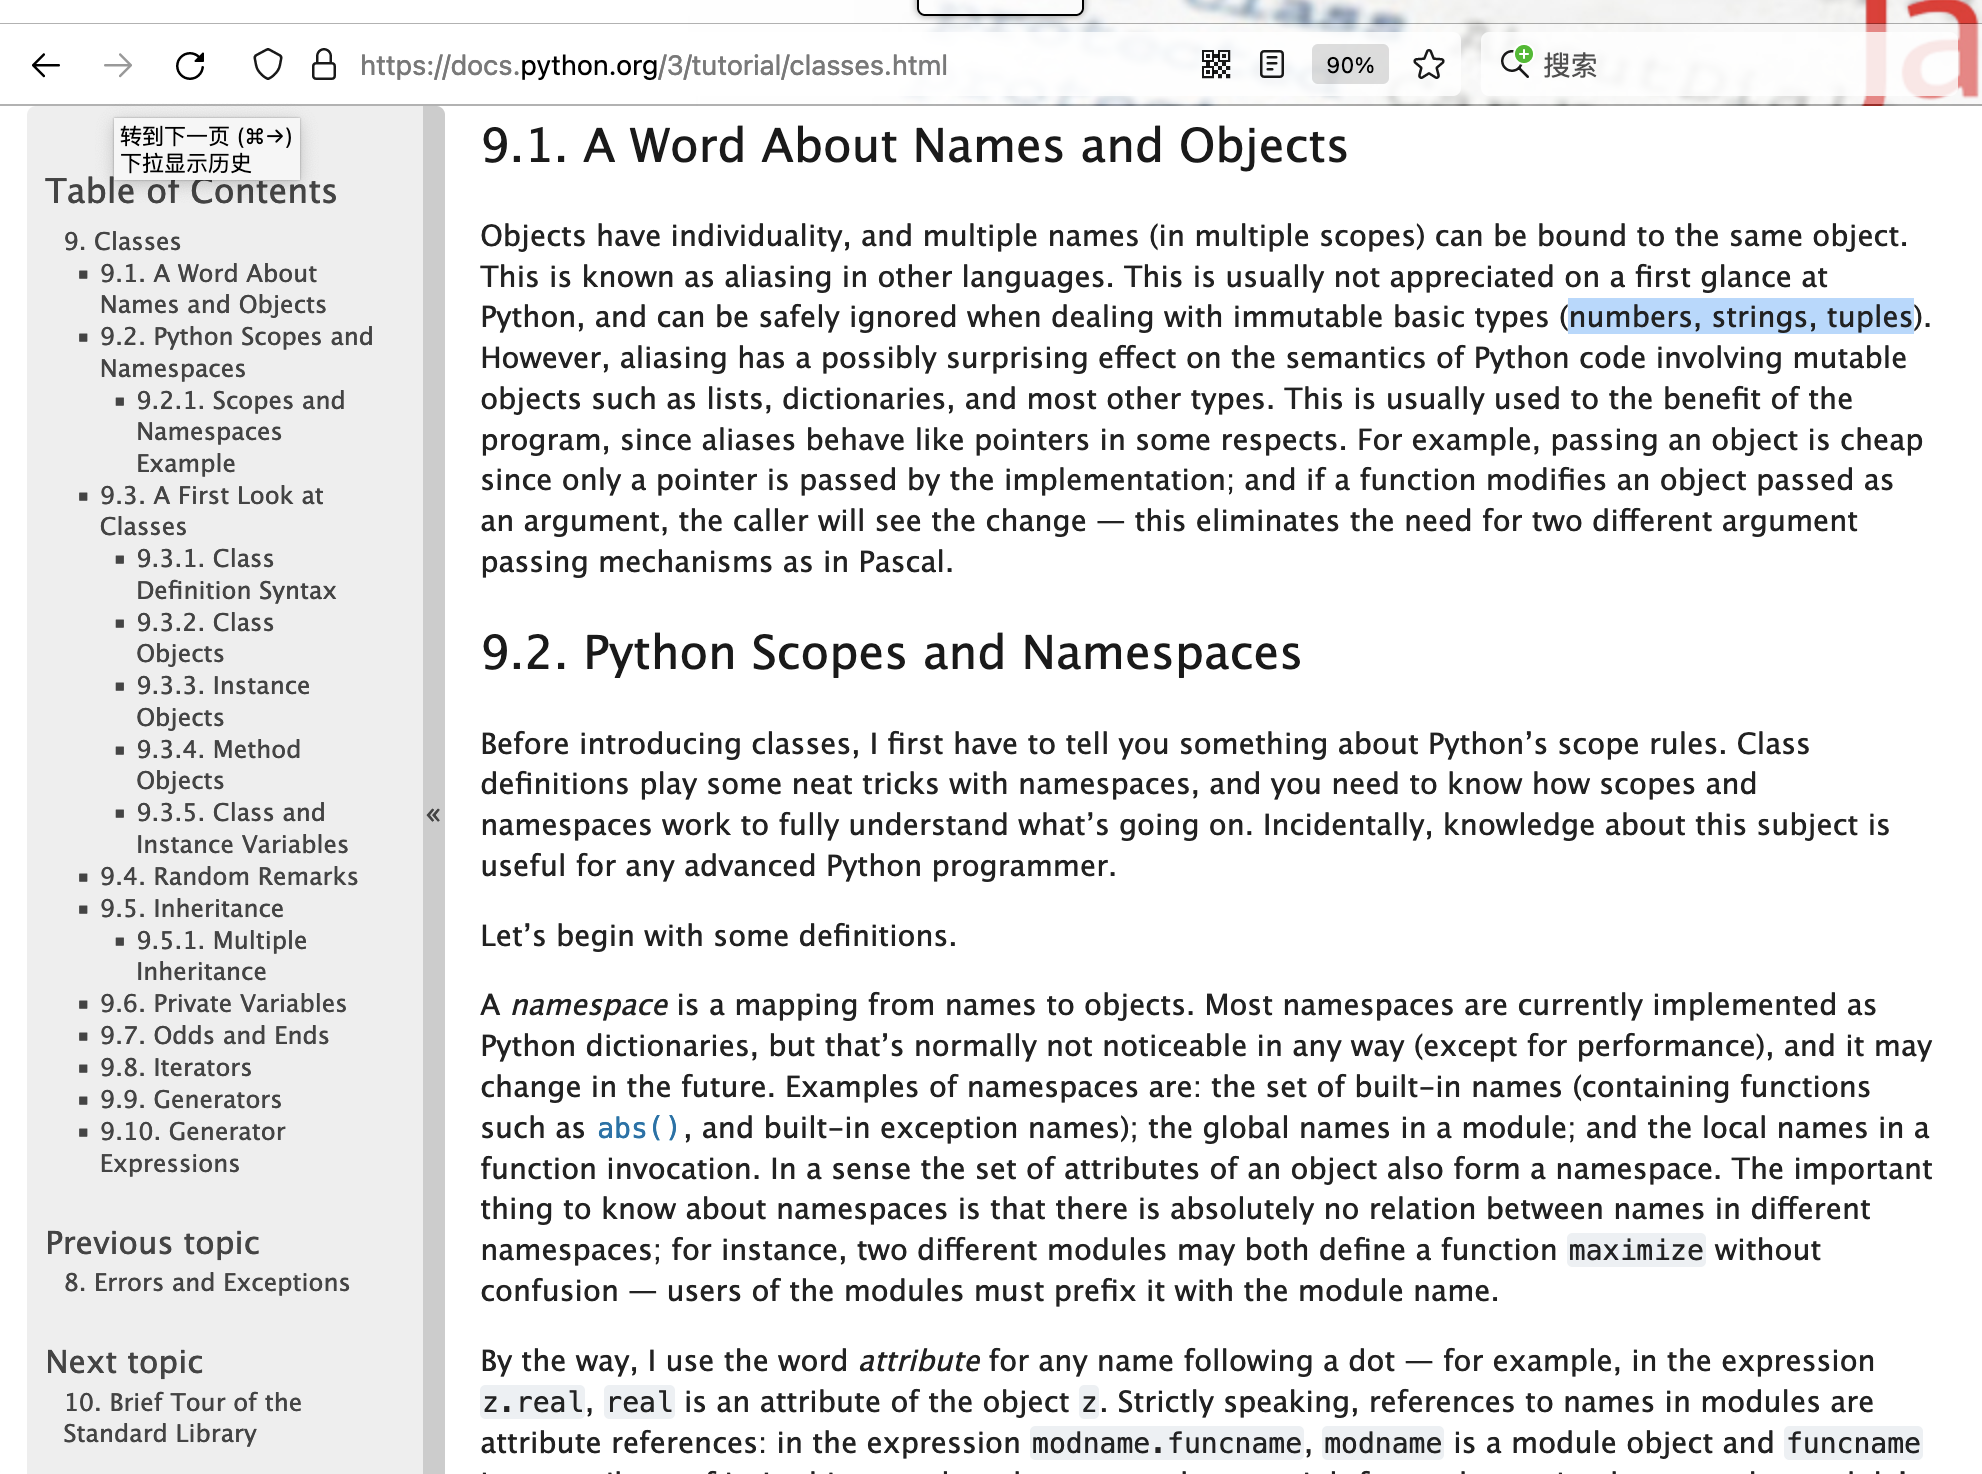View site security padlock info
This screenshot has width=1982, height=1474.
tap(323, 65)
